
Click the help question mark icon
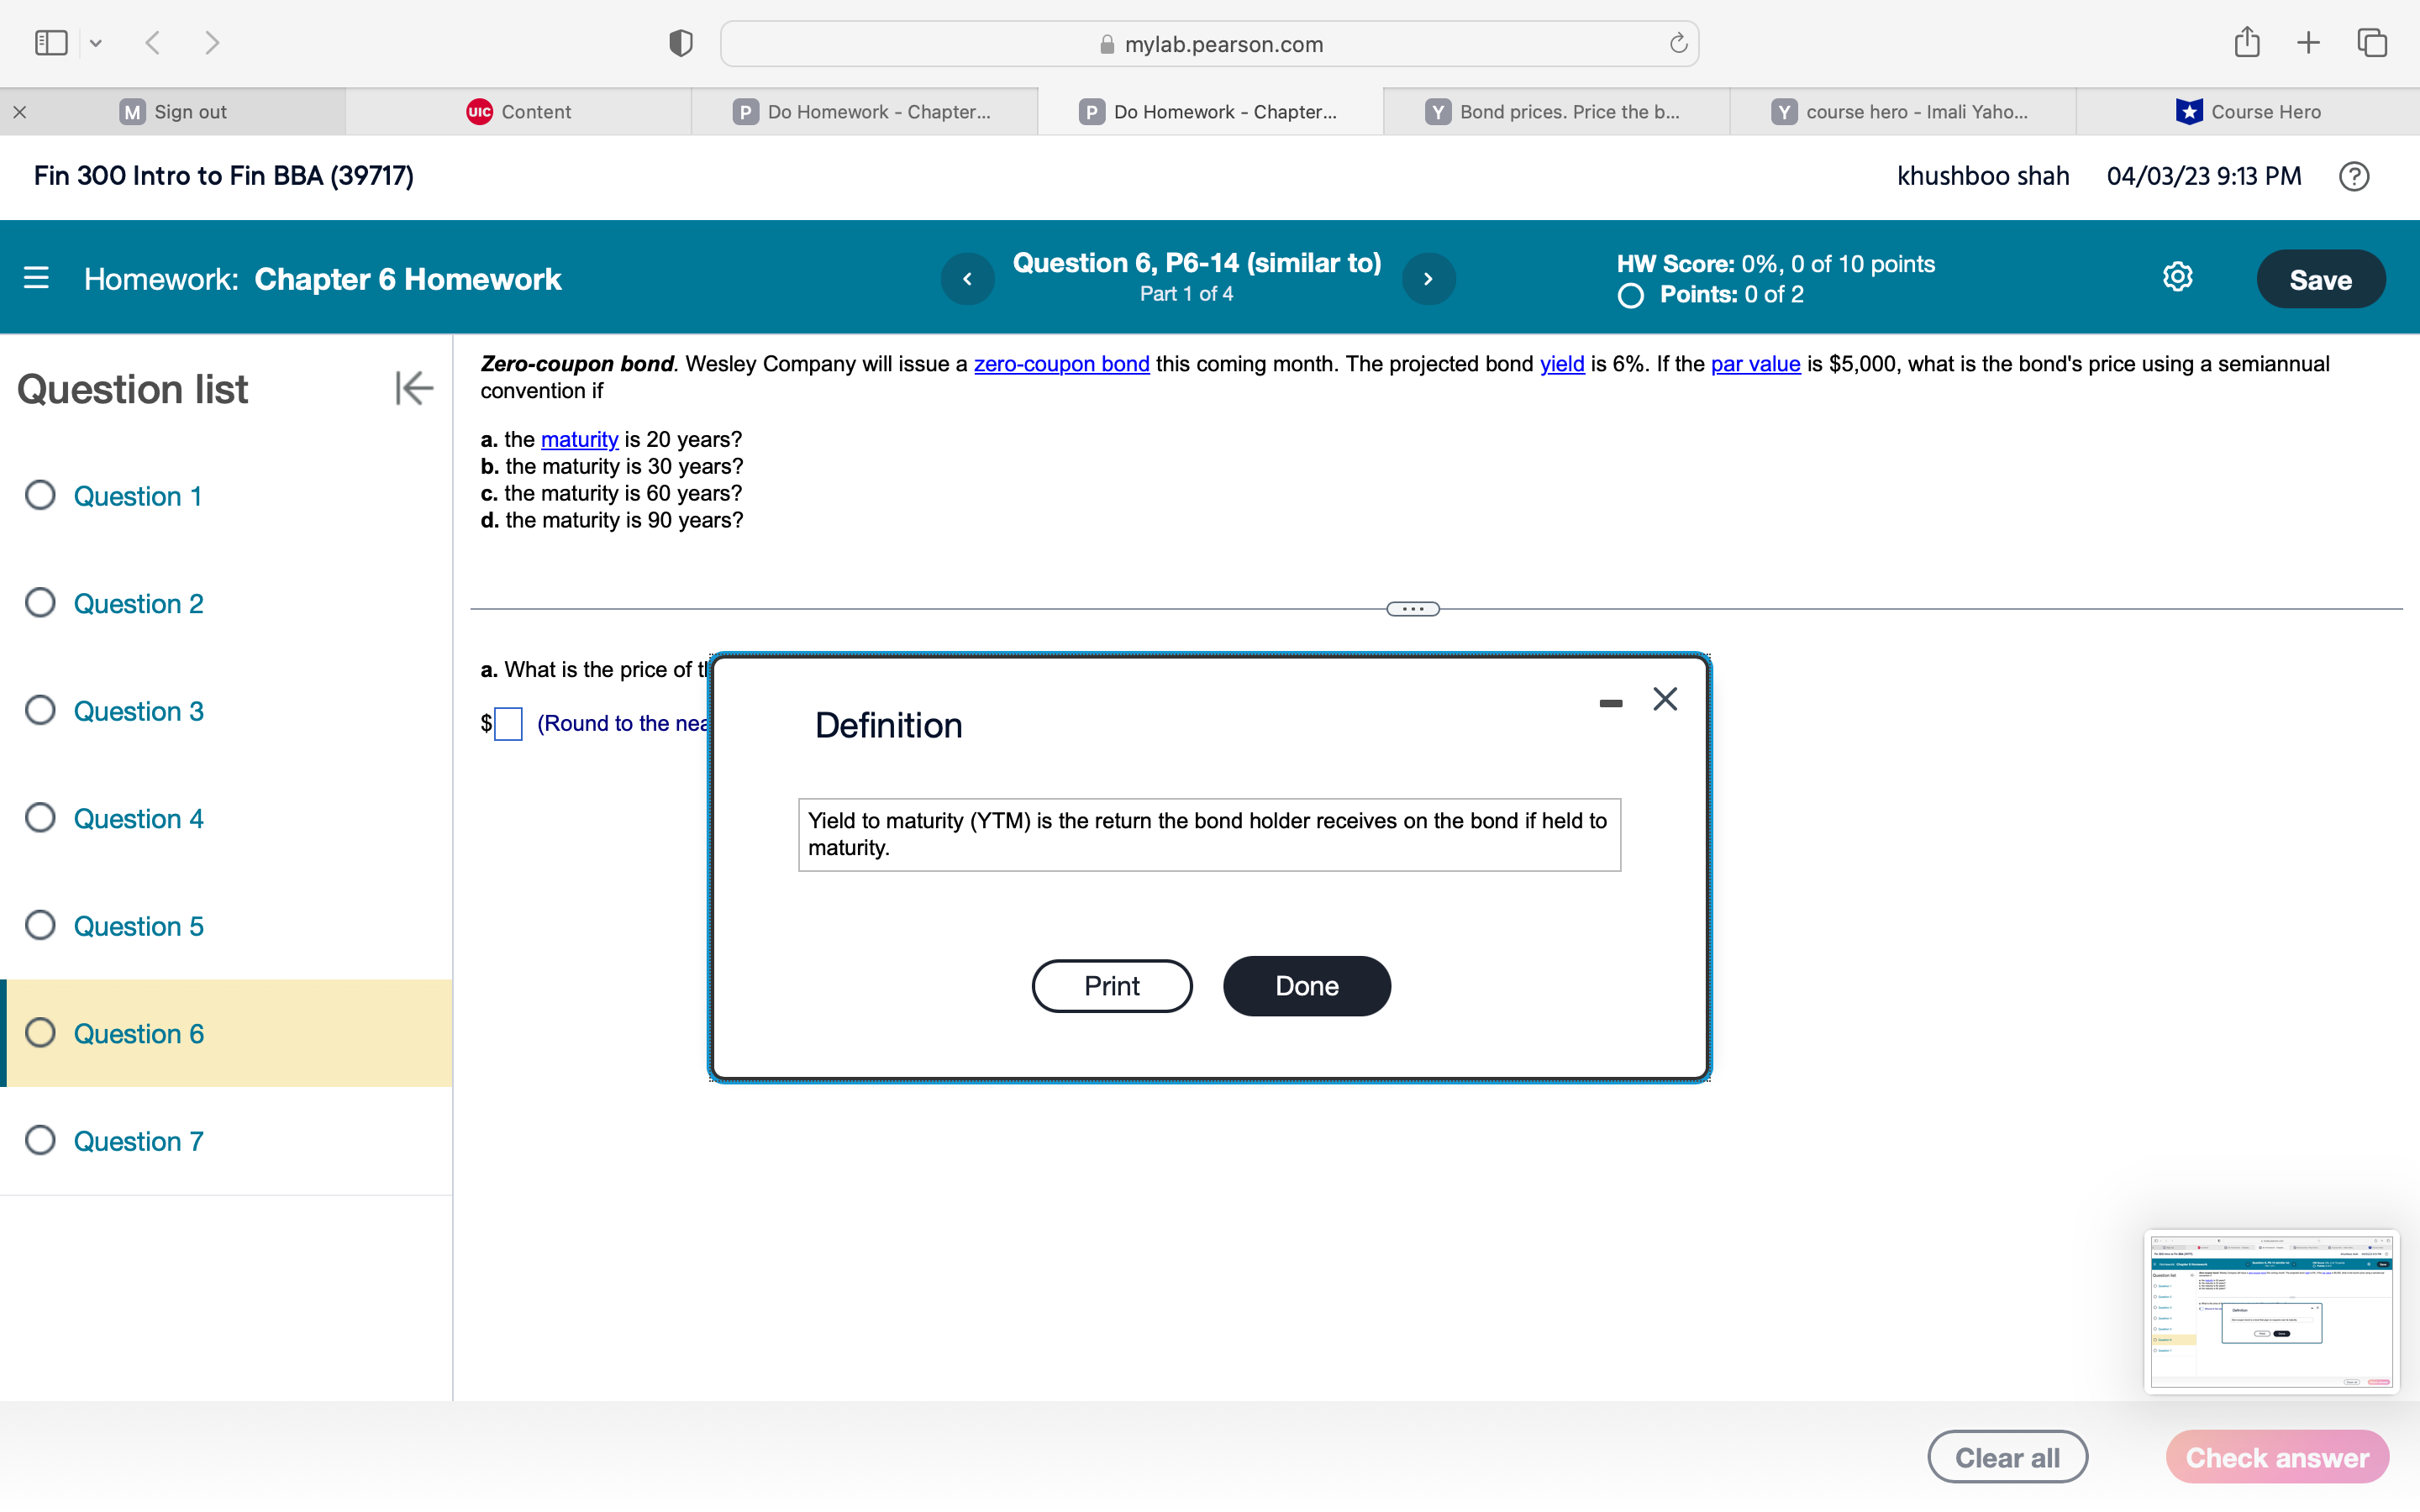point(2354,176)
